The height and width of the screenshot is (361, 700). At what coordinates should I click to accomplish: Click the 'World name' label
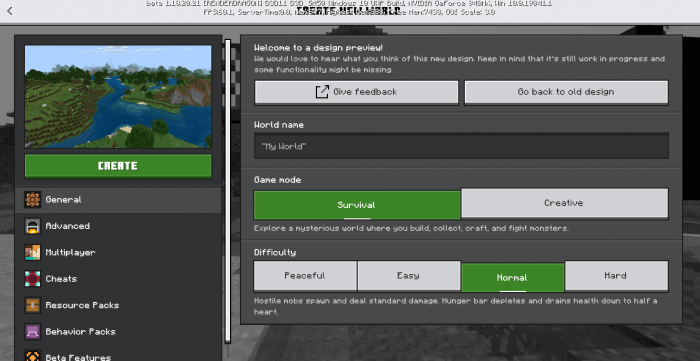click(279, 125)
